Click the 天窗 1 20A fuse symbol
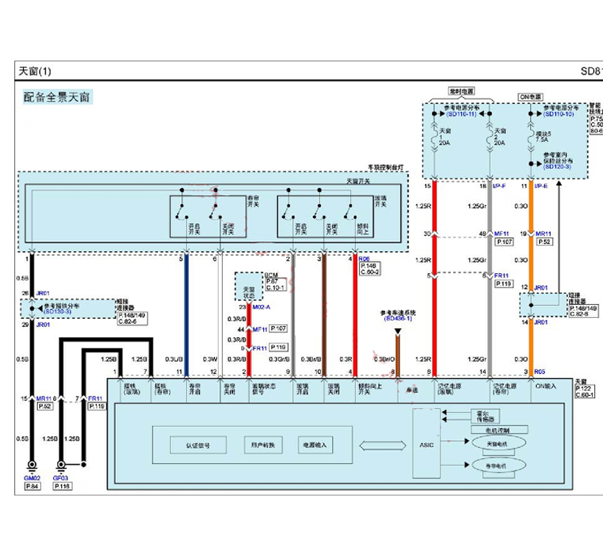The width and height of the screenshot is (603, 544). [434, 137]
